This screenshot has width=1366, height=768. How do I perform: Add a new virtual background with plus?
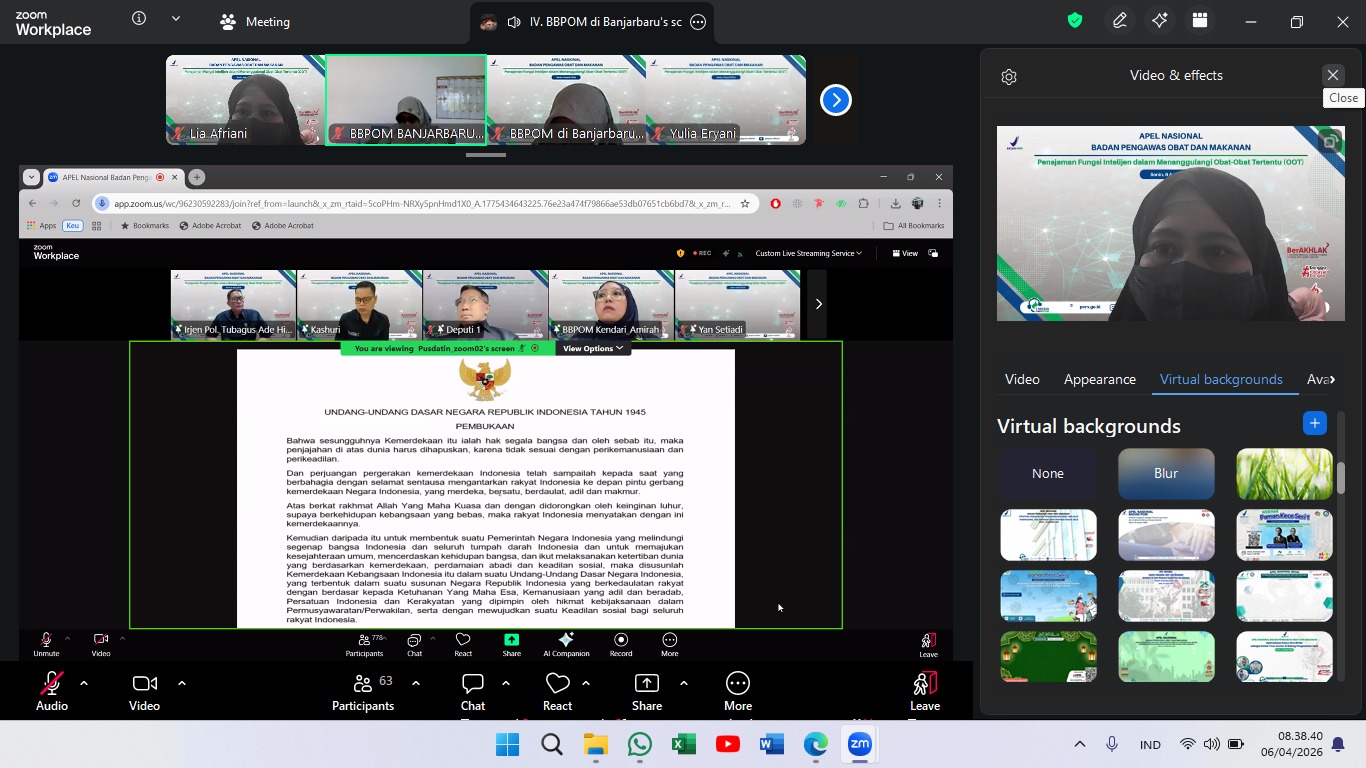point(1314,423)
